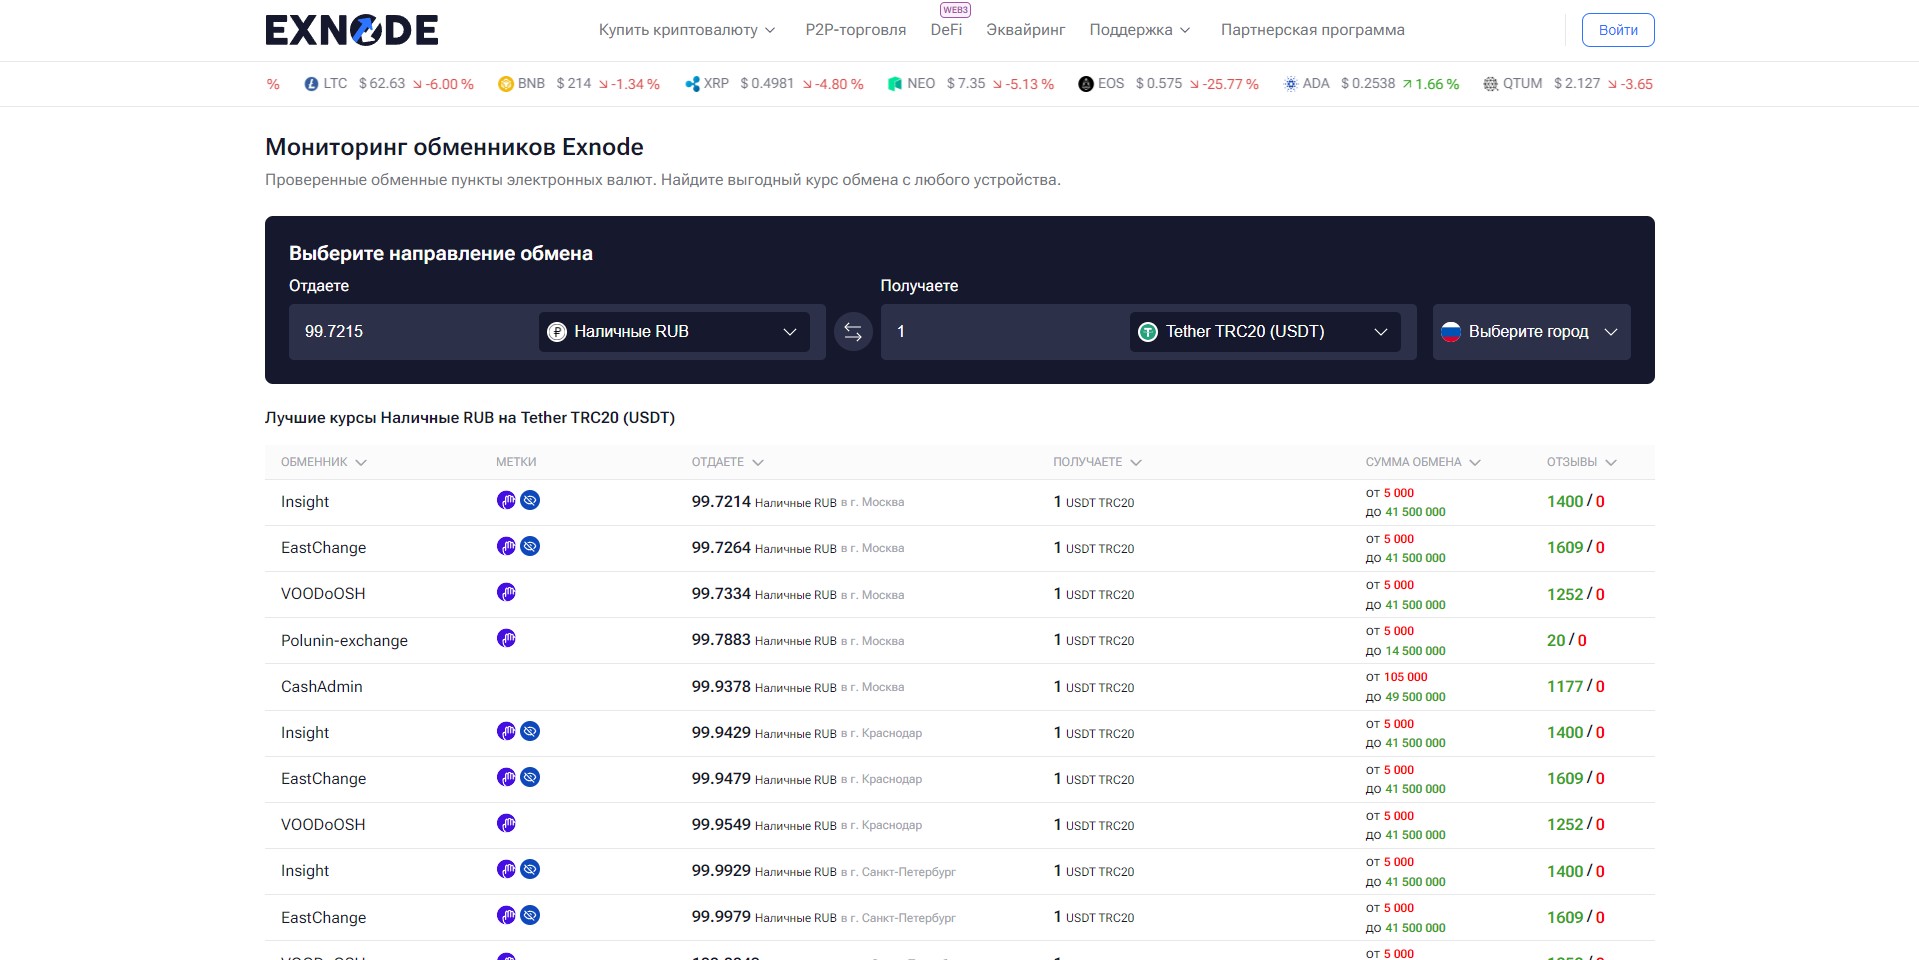The height and width of the screenshot is (960, 1919).
Task: Click the Russian flag icon in city selector
Action: click(x=1451, y=332)
